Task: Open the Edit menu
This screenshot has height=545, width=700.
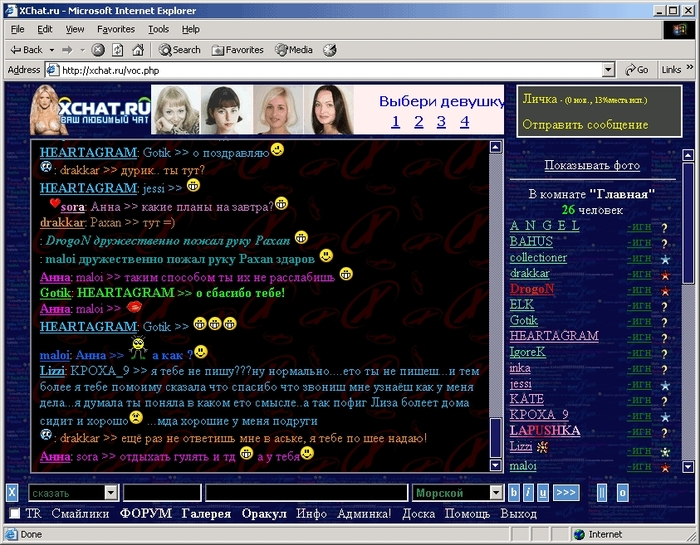Action: click(45, 29)
